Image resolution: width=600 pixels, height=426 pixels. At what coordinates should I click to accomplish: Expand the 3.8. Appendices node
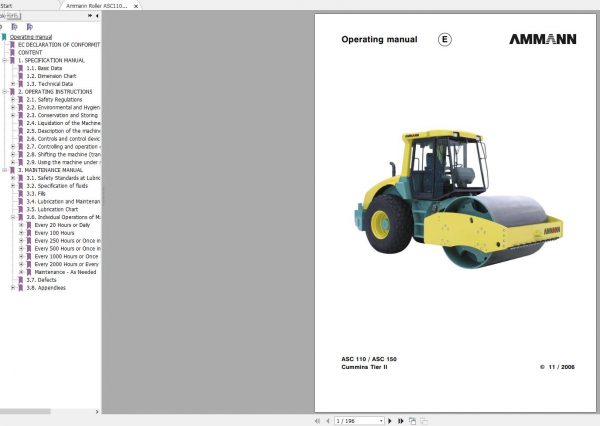pos(13,288)
